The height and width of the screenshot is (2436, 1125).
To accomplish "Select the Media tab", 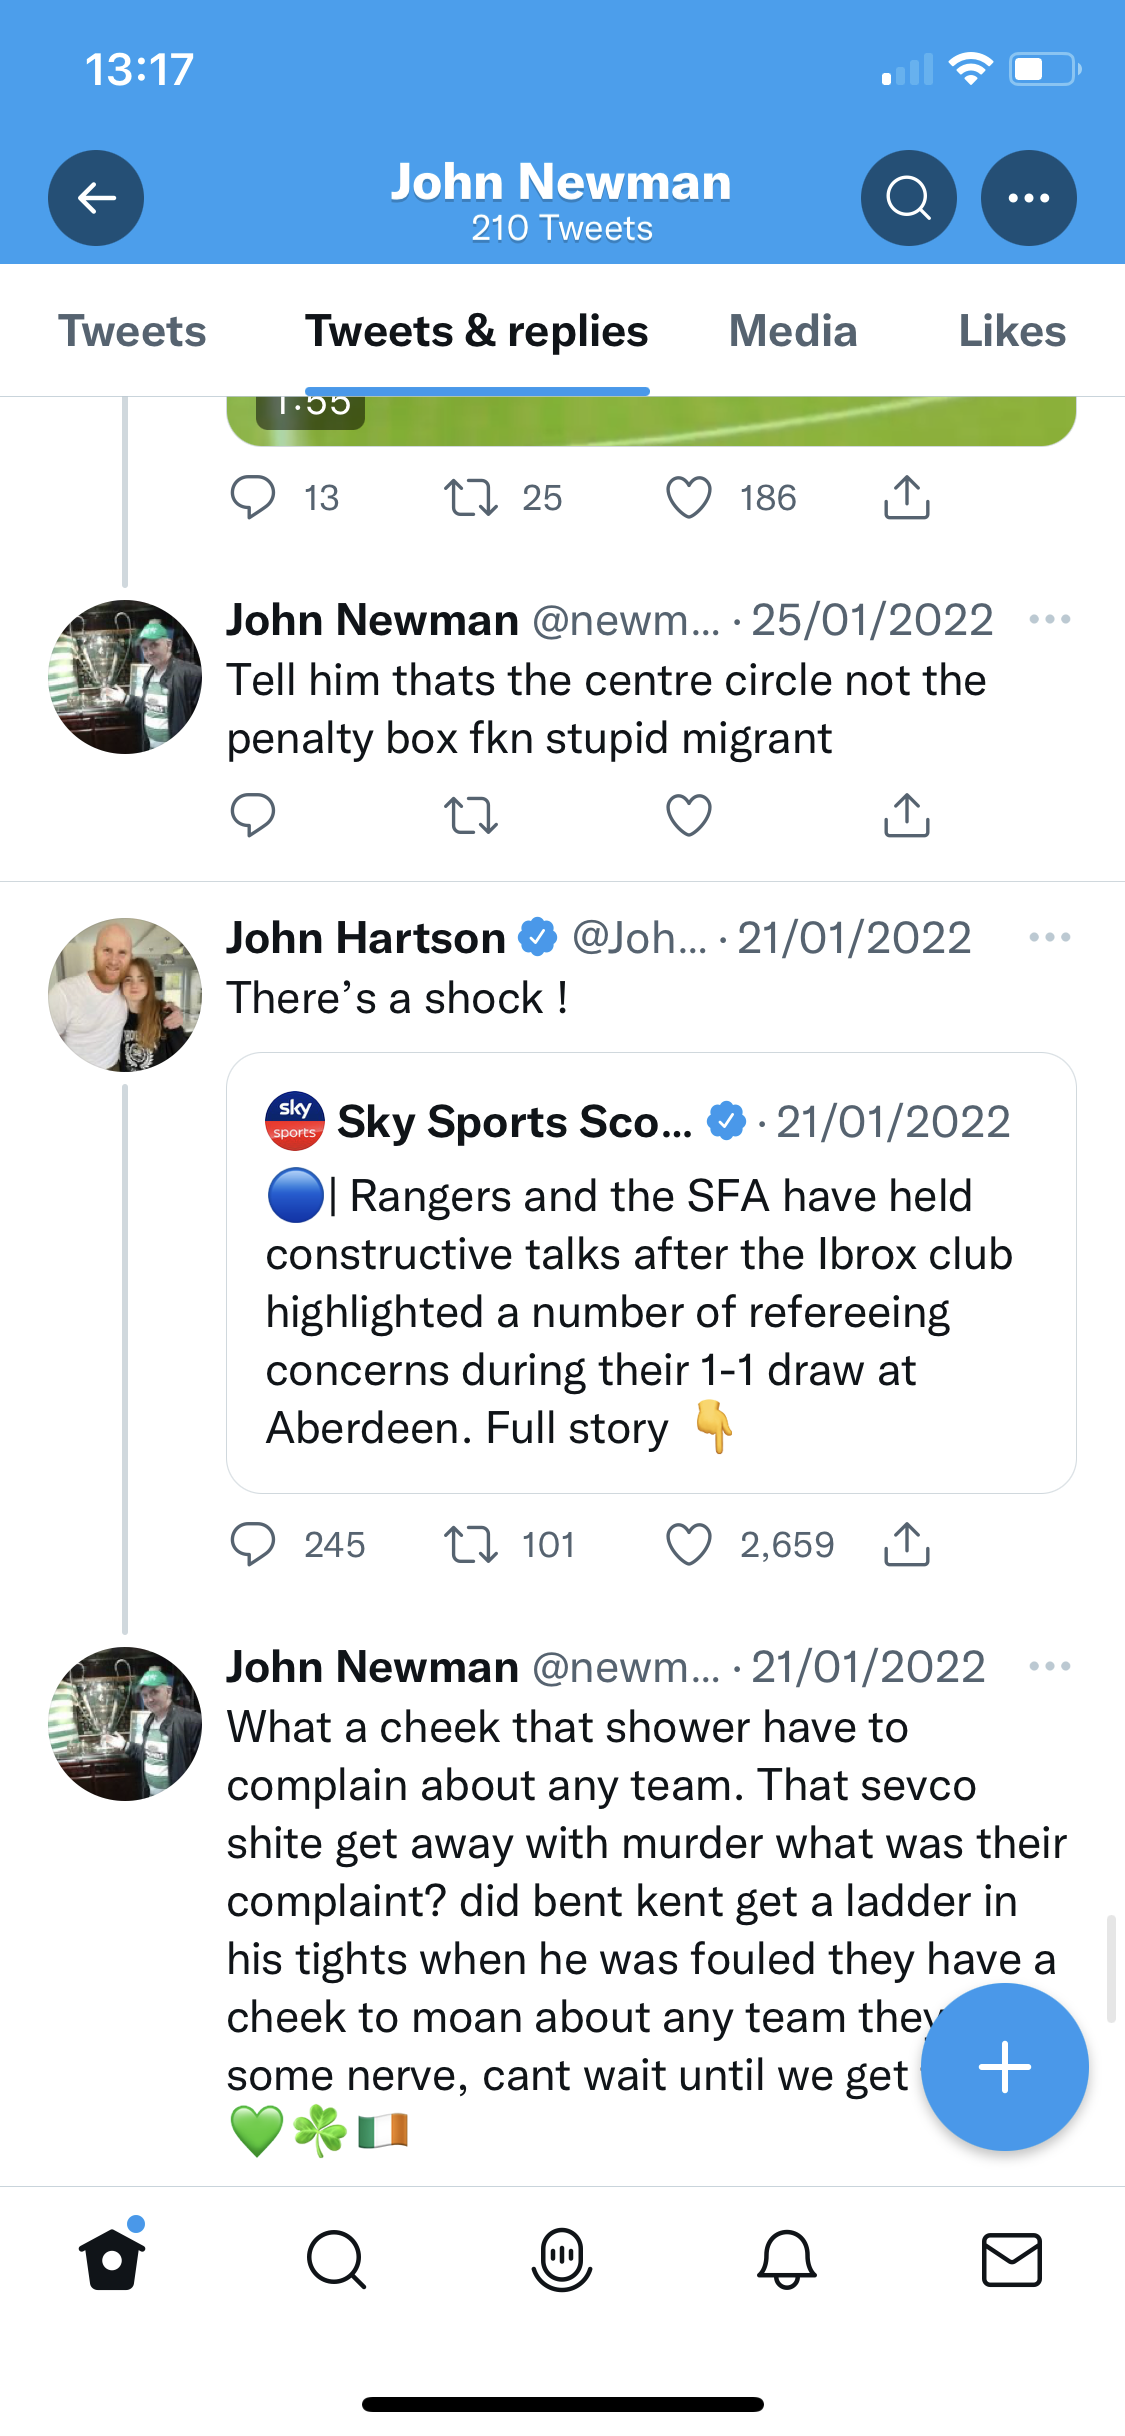I will (x=793, y=331).
